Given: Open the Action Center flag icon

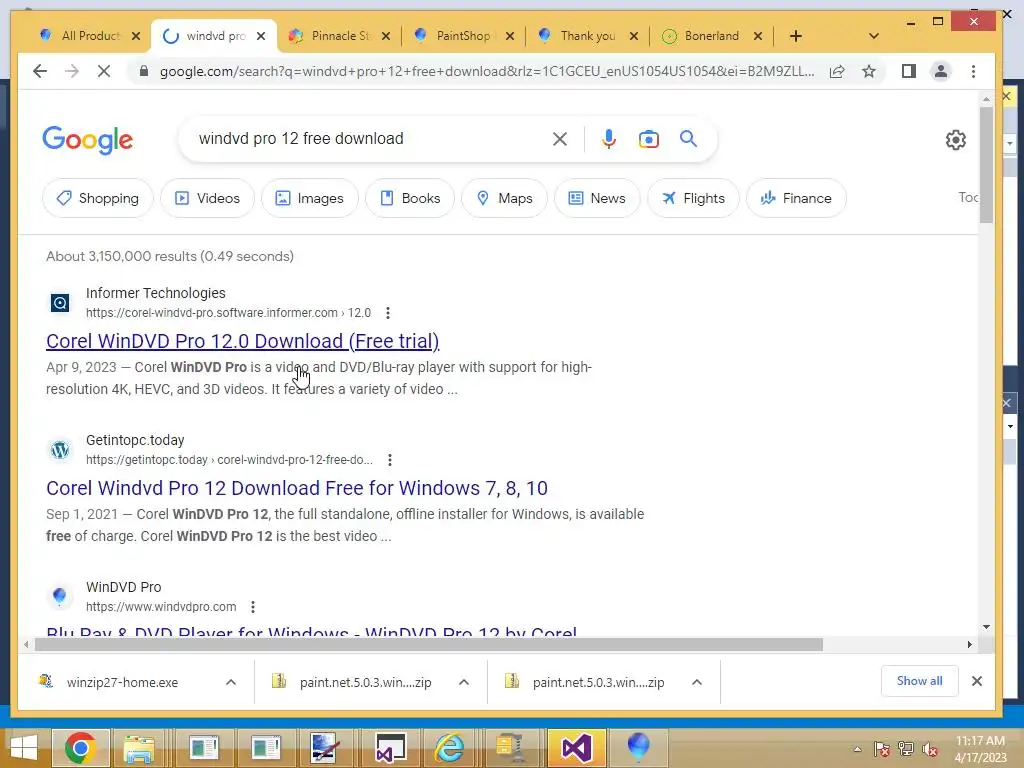Looking at the screenshot, I should 882,749.
